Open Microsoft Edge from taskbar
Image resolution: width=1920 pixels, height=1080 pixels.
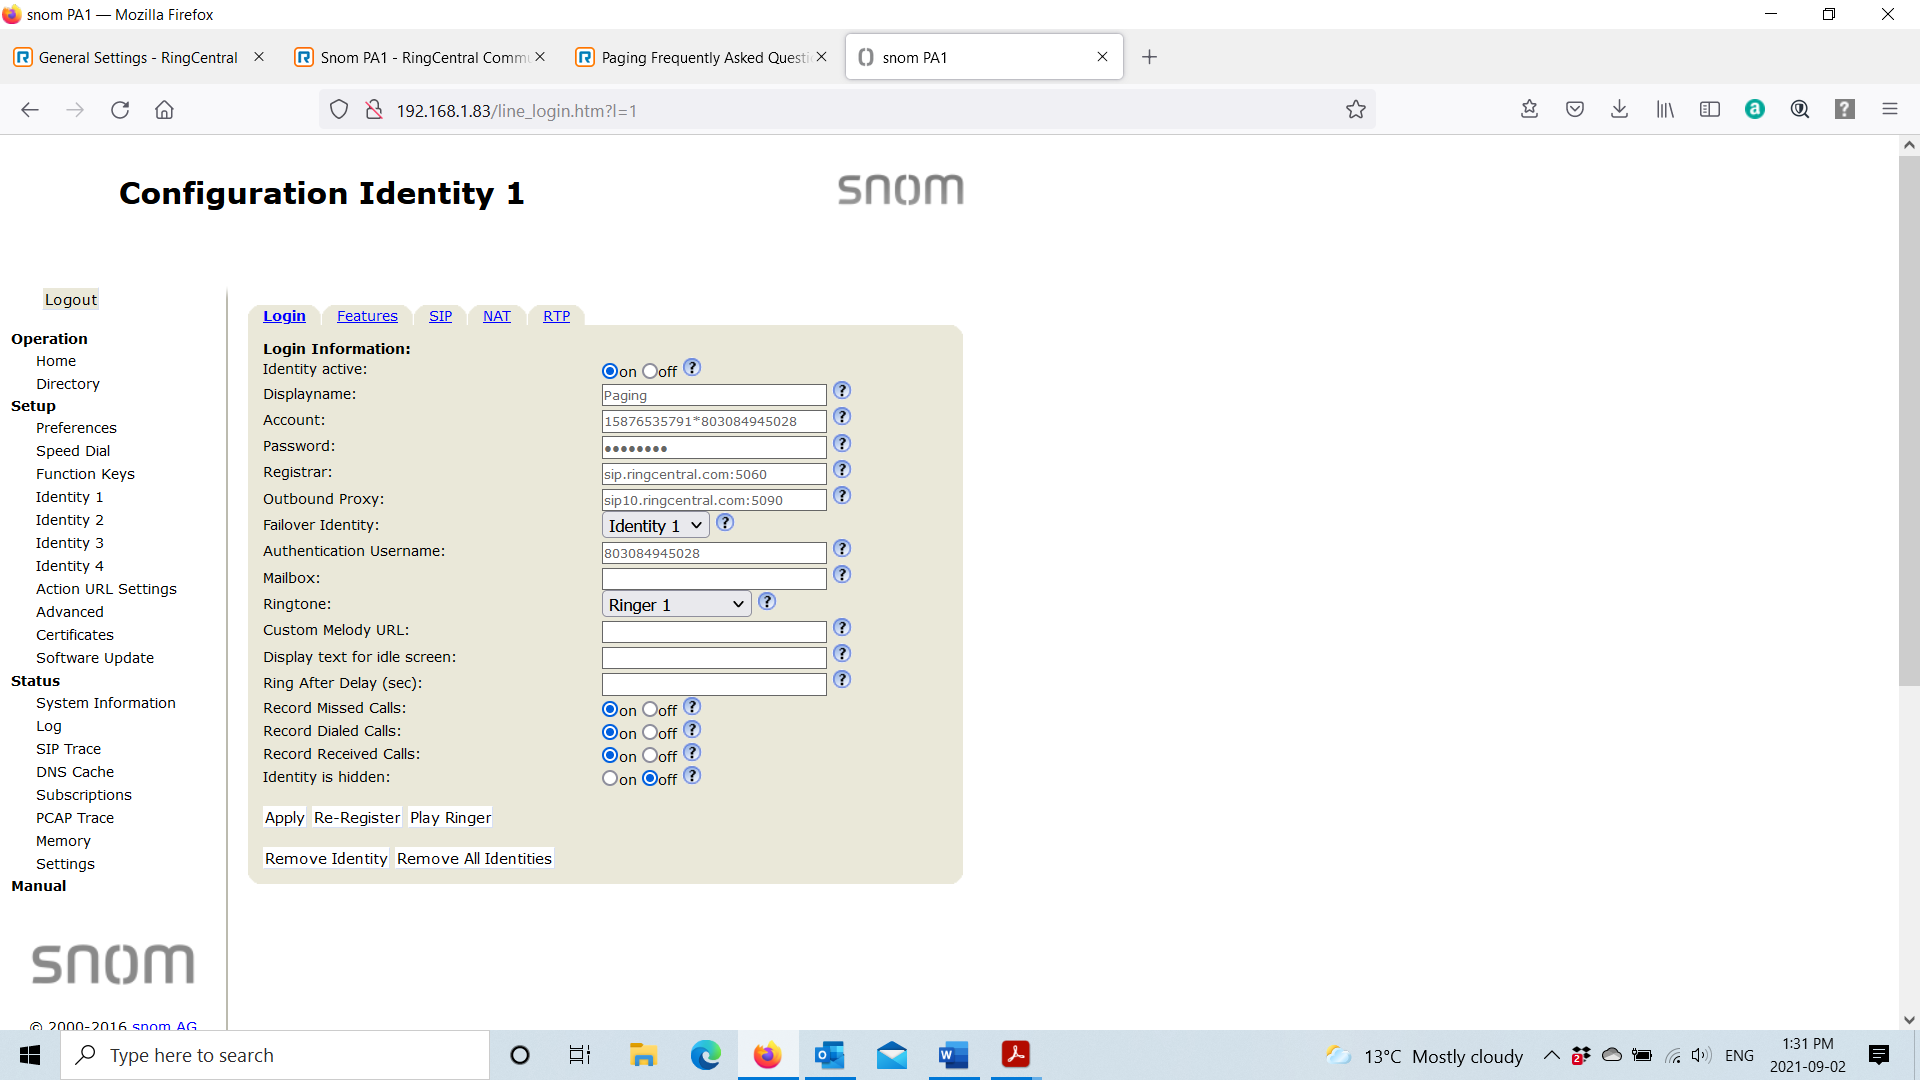point(705,1055)
